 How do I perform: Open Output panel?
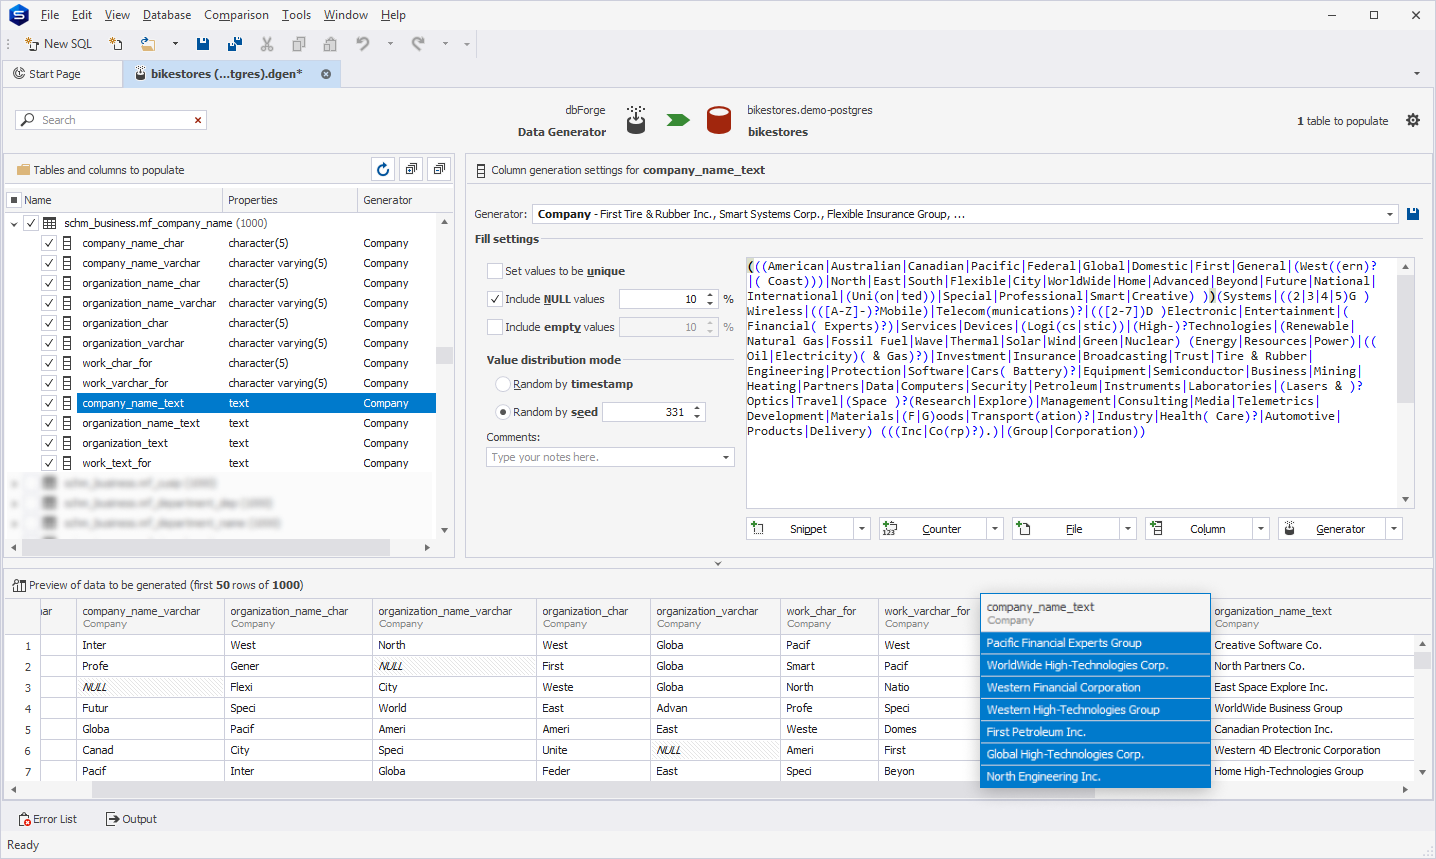[131, 819]
